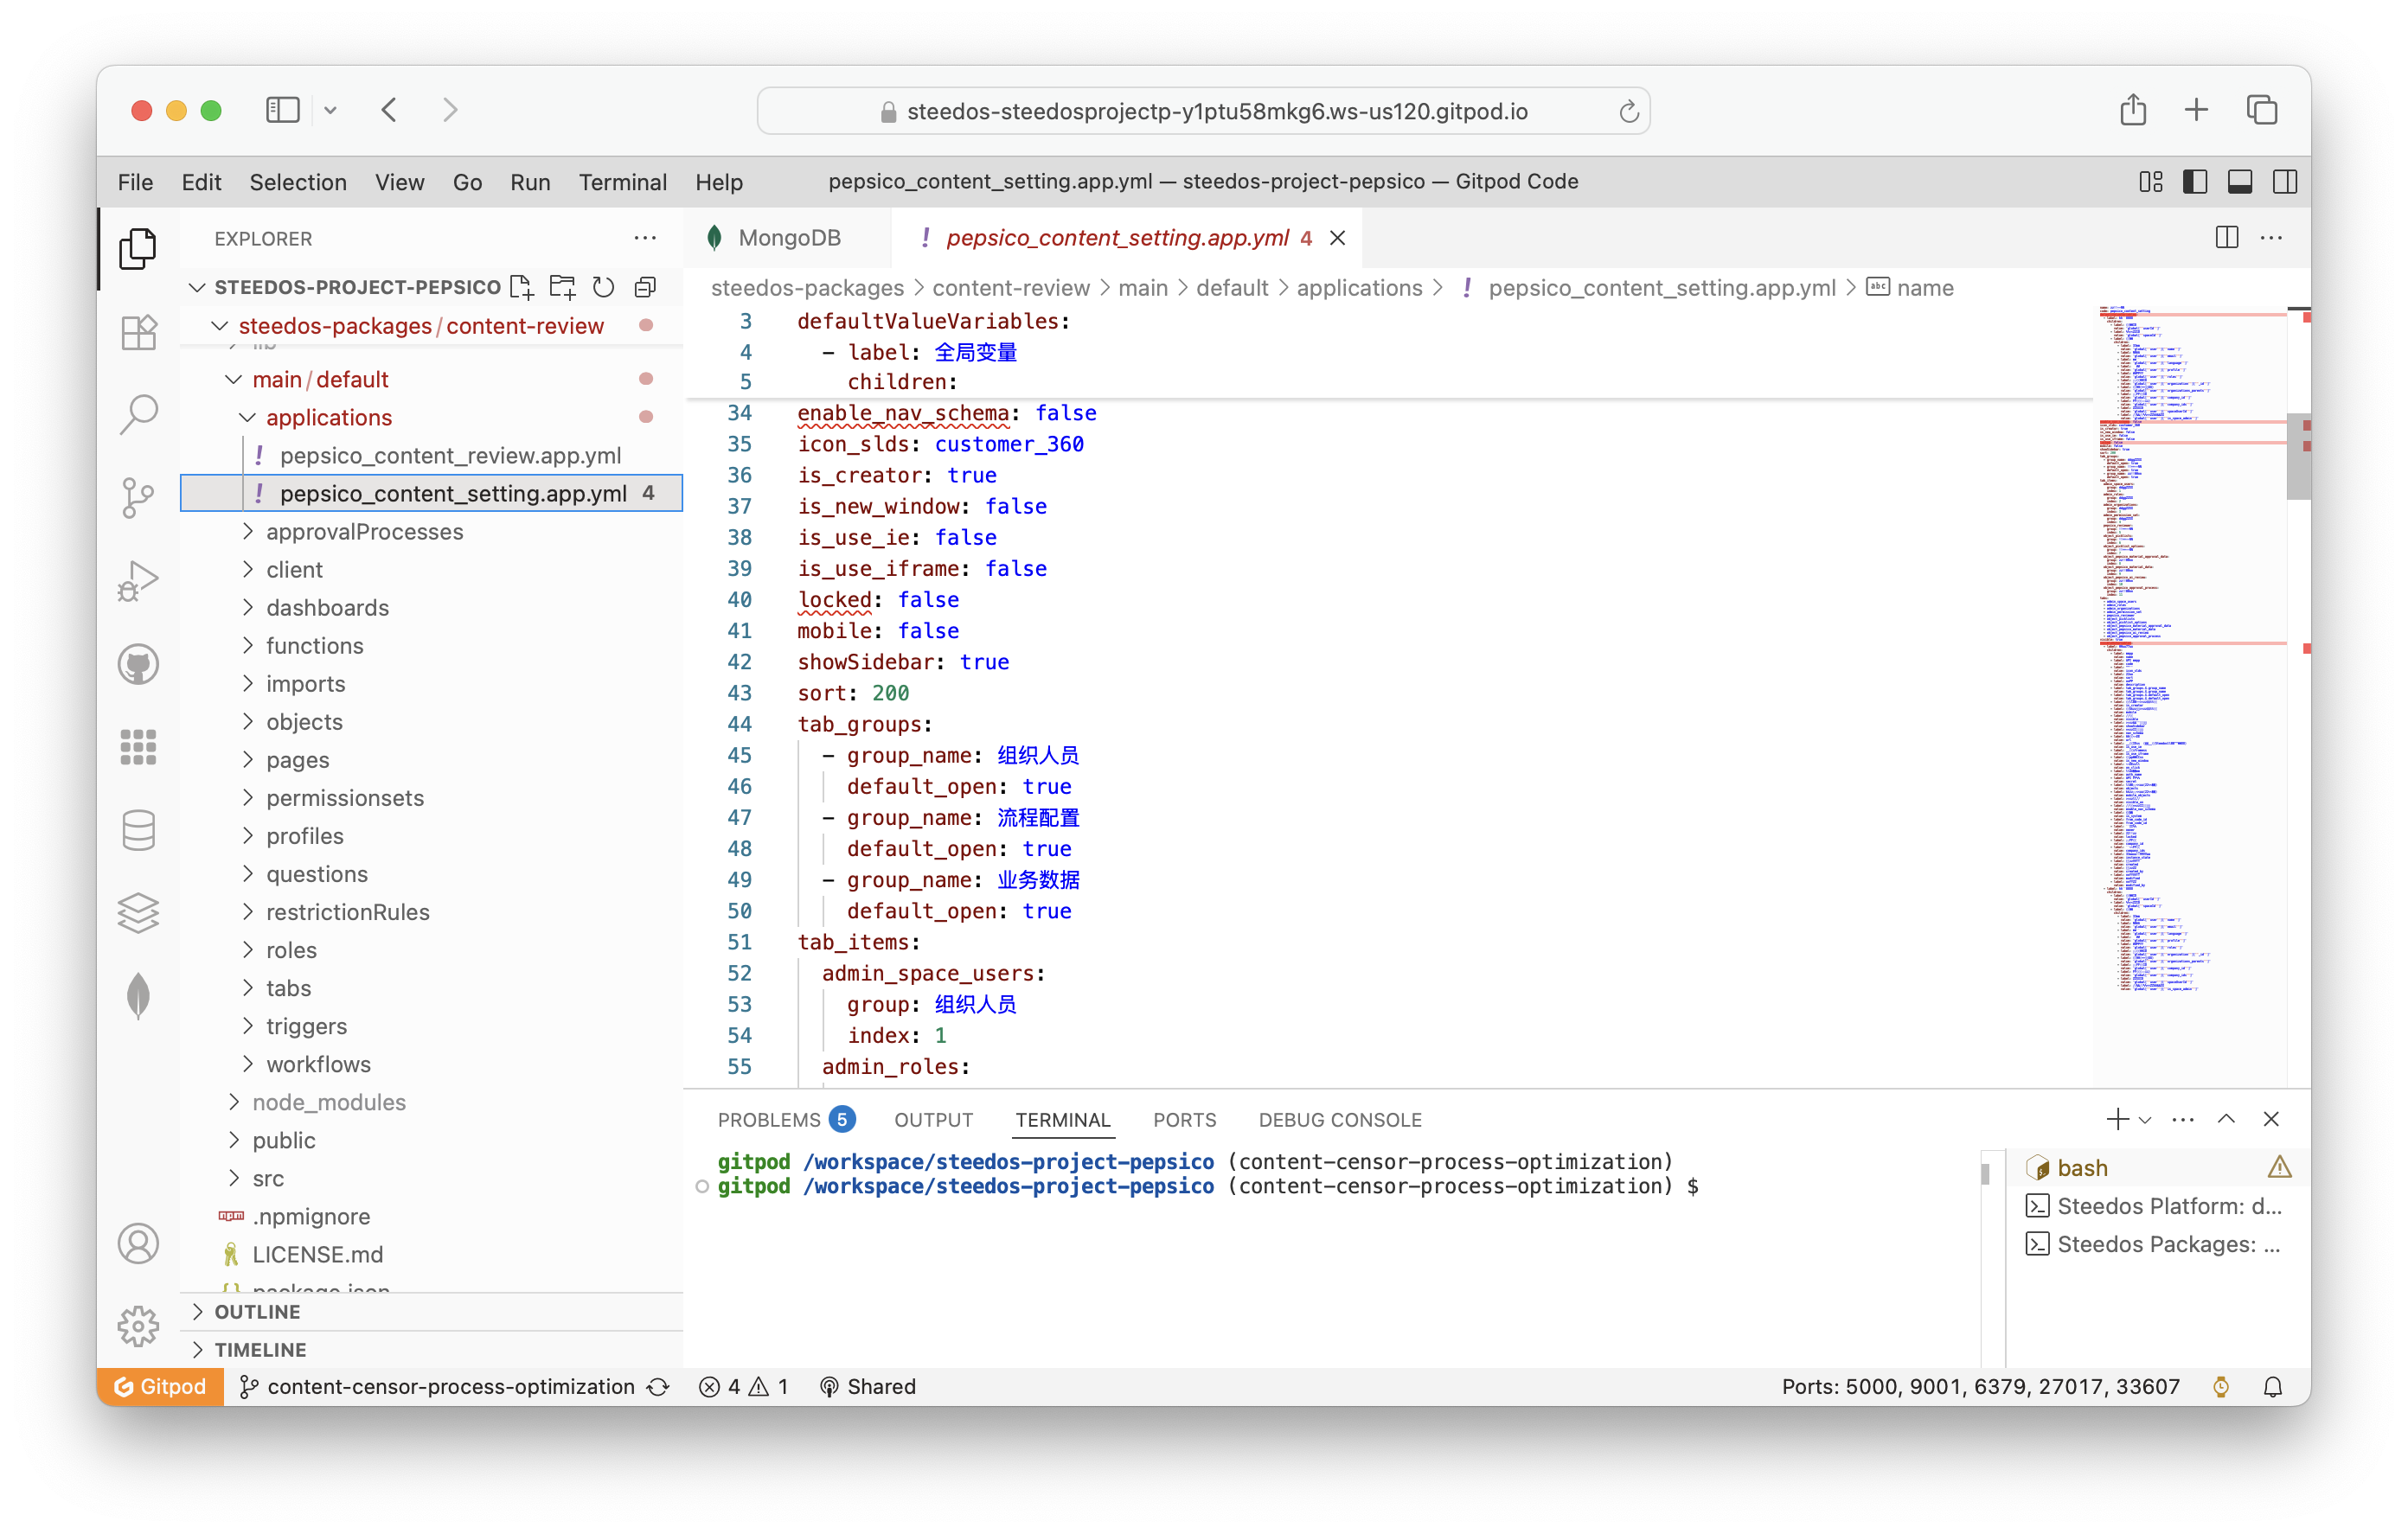Close the pepsico_content_setting.app.yml tab
2408x1534 pixels.
(x=1336, y=237)
